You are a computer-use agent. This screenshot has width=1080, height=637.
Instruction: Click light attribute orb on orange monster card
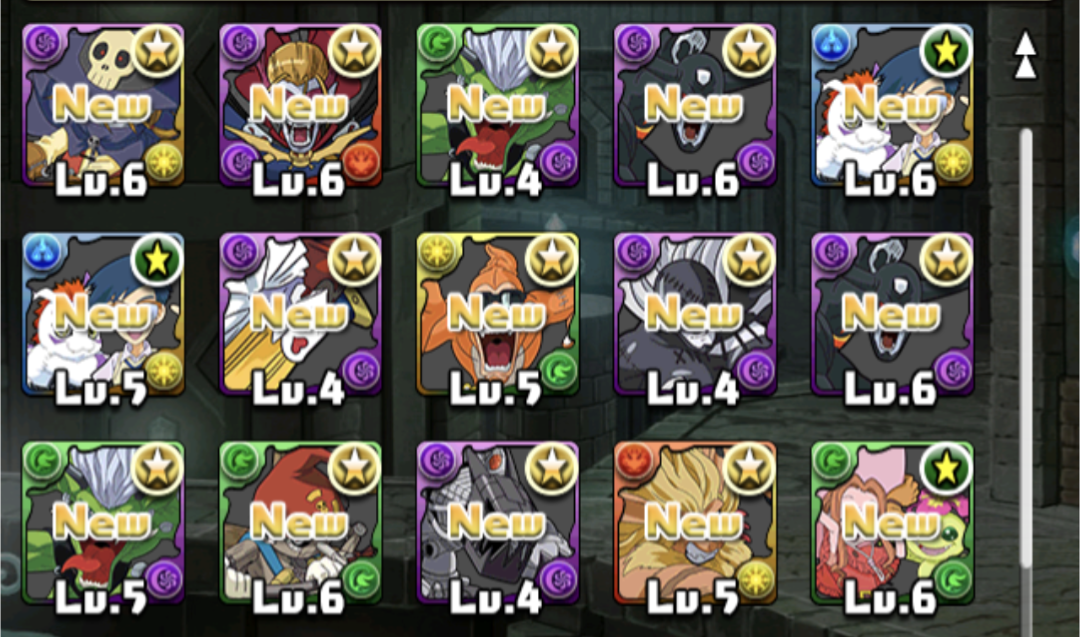[437, 253]
